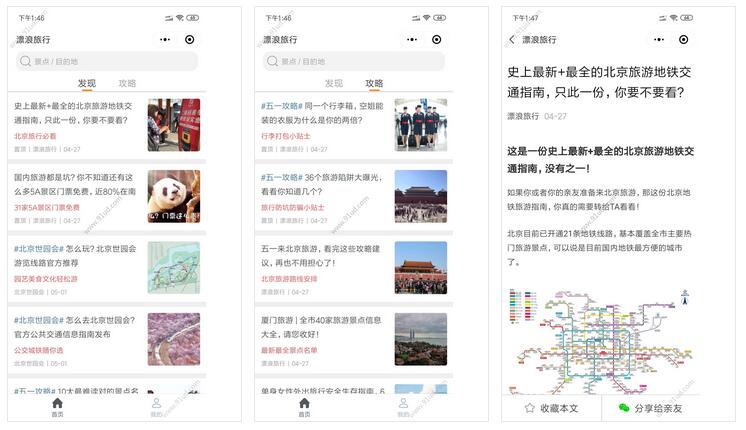Tap the Xiamen coastal skyline thumbnail
This screenshot has width=746, height=430.
(x=421, y=339)
